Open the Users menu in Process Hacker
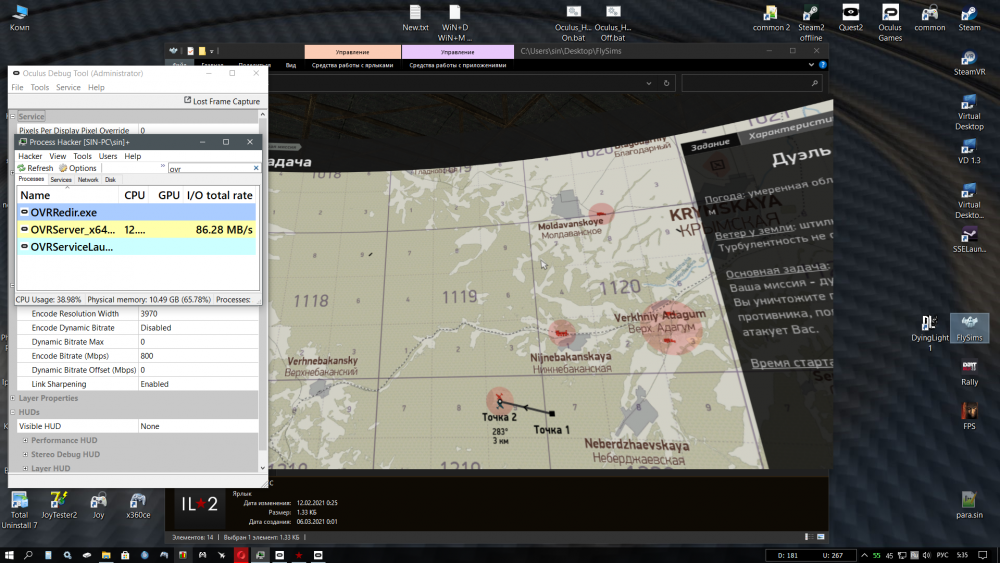 click(x=108, y=156)
